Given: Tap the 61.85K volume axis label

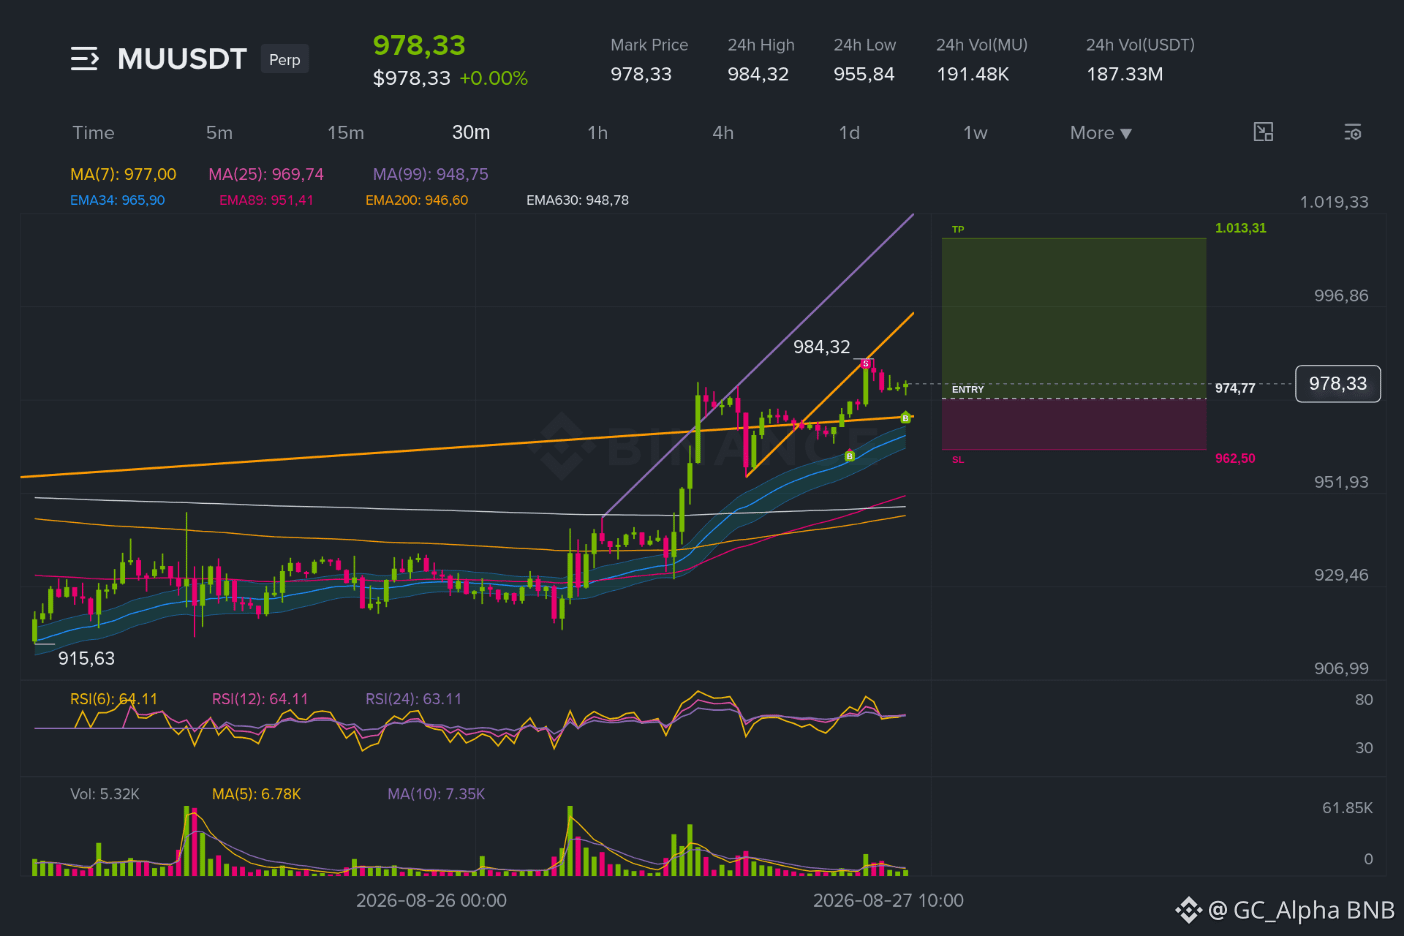Looking at the screenshot, I should 1347,808.
